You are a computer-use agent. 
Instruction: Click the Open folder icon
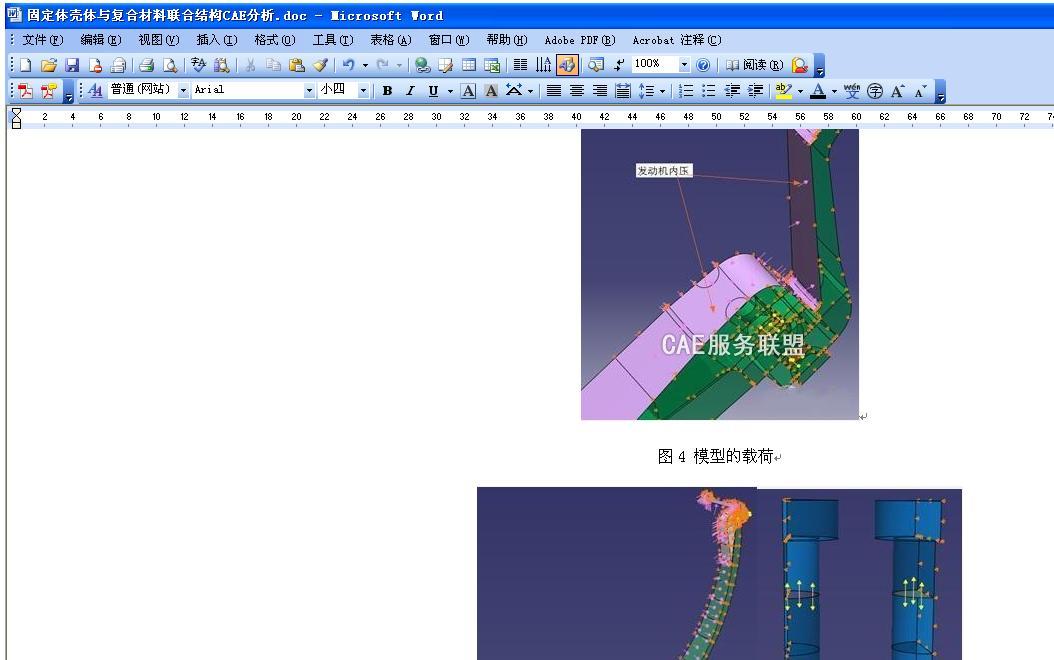(x=48, y=65)
